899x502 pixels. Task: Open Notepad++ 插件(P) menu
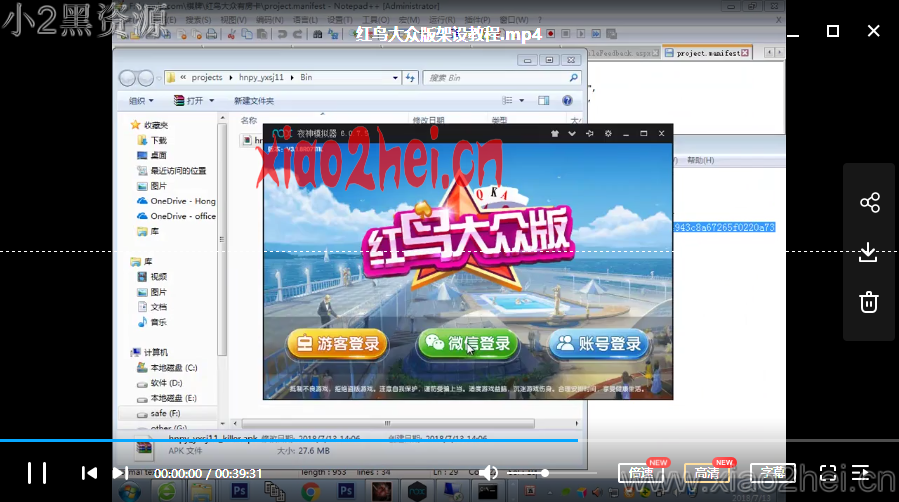(x=478, y=20)
